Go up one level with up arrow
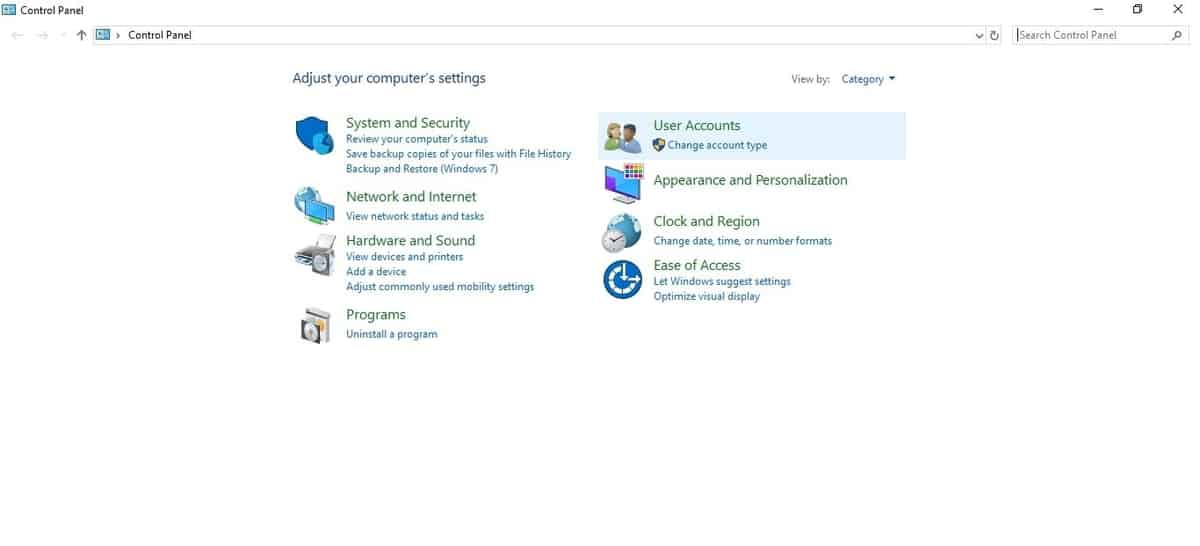The width and height of the screenshot is (1200, 546). click(x=81, y=35)
